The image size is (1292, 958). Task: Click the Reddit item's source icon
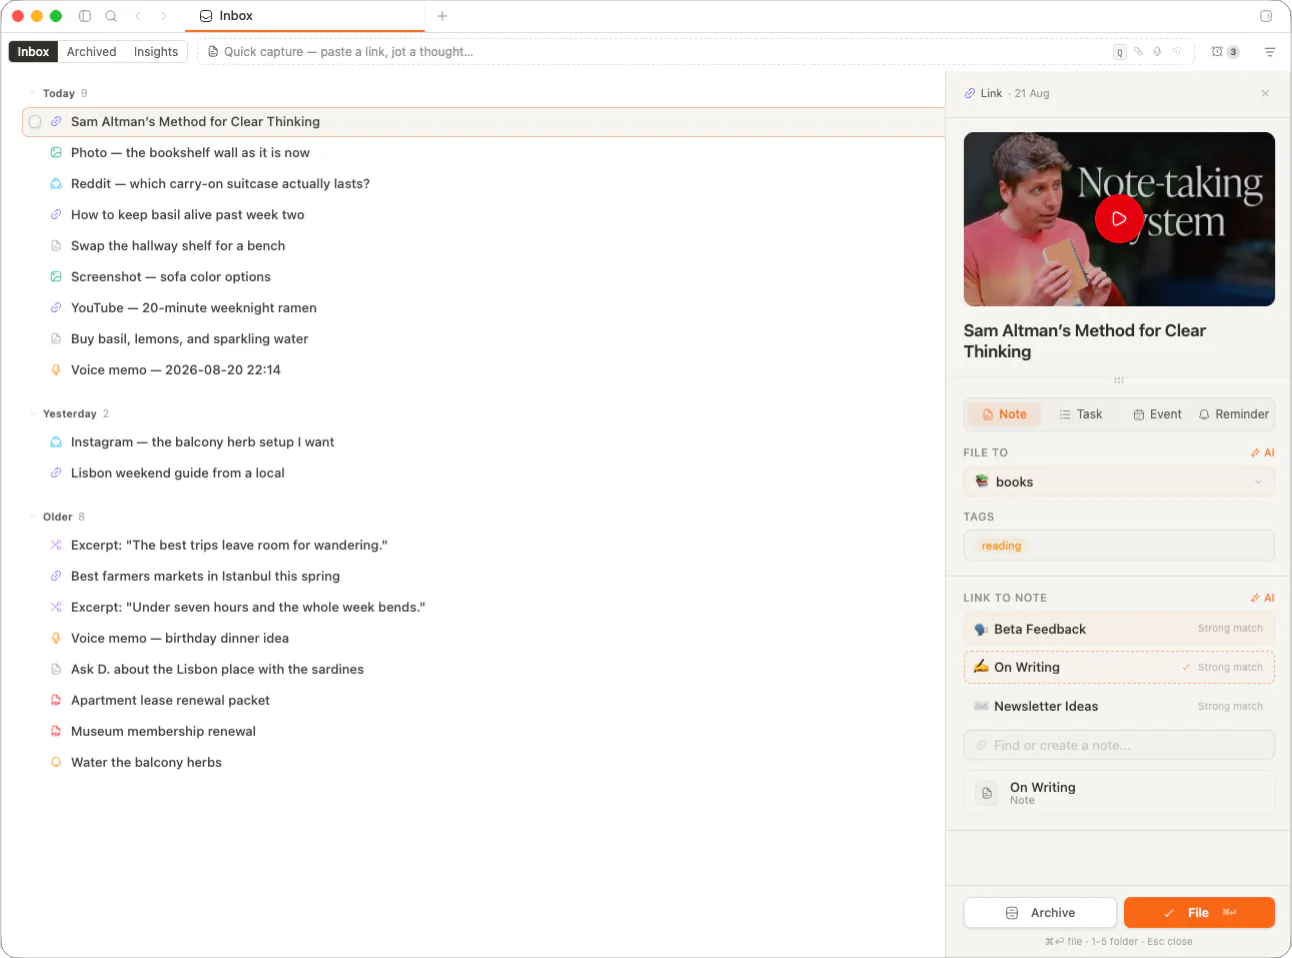click(x=56, y=184)
